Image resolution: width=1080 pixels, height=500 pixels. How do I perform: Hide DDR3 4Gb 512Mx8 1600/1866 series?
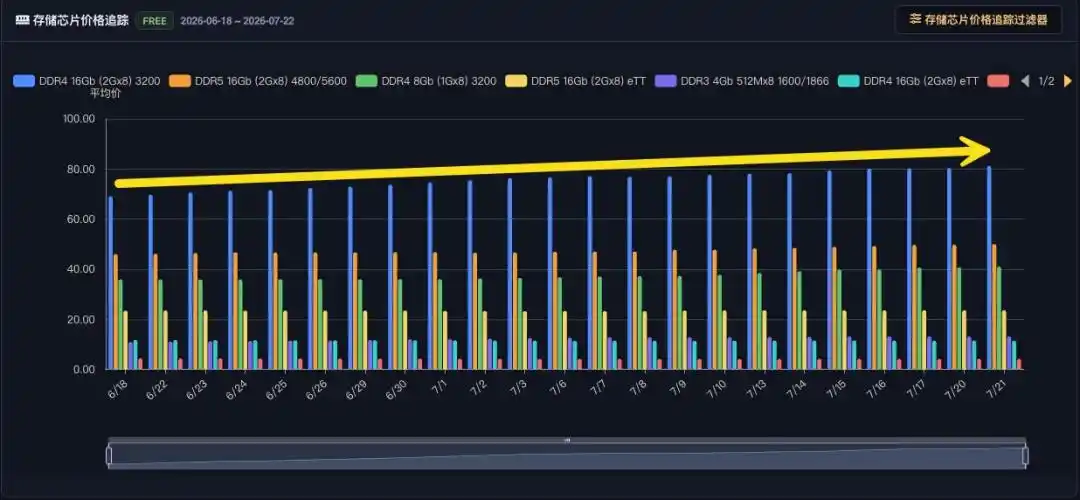pyautogui.click(x=742, y=81)
